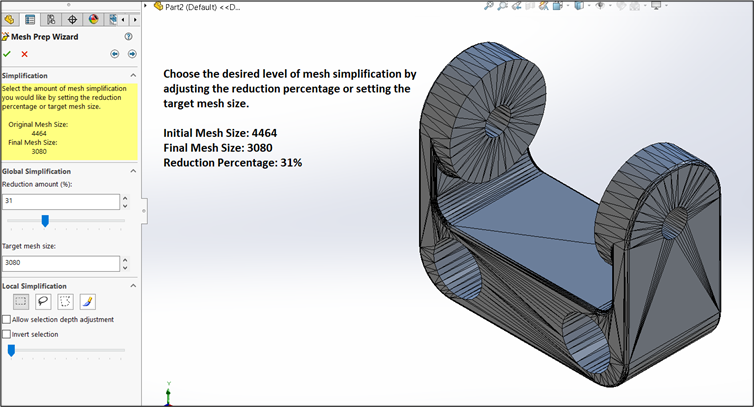The height and width of the screenshot is (407, 754).
Task: Go to the next wizard step arrow
Action: (x=132, y=54)
